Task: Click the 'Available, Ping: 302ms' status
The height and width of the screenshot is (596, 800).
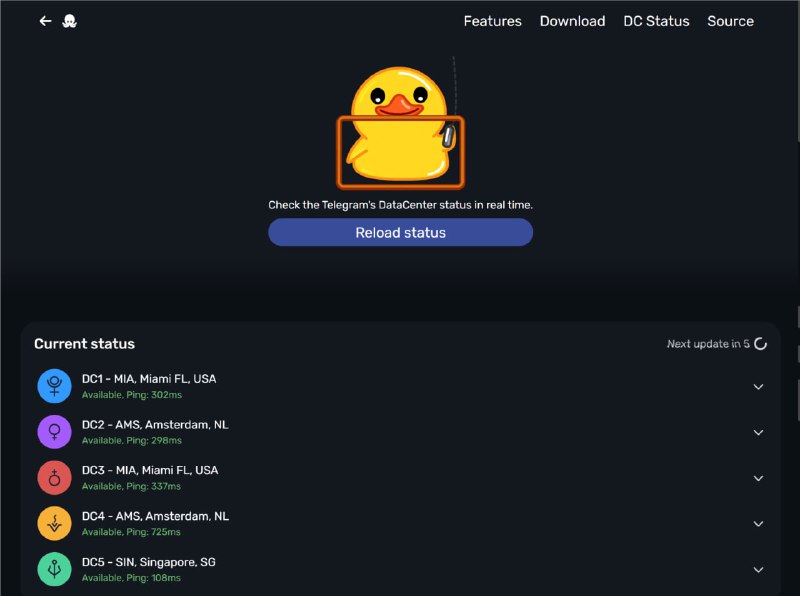Action: point(132,395)
